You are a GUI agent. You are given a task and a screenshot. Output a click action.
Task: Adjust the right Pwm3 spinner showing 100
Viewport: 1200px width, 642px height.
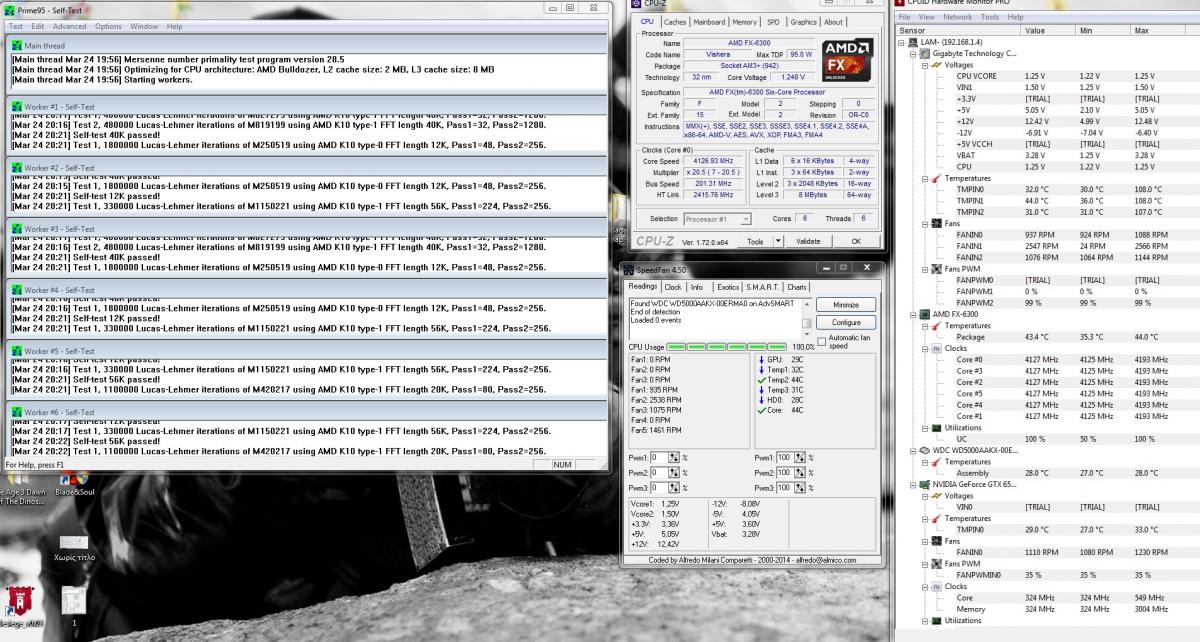(799, 487)
